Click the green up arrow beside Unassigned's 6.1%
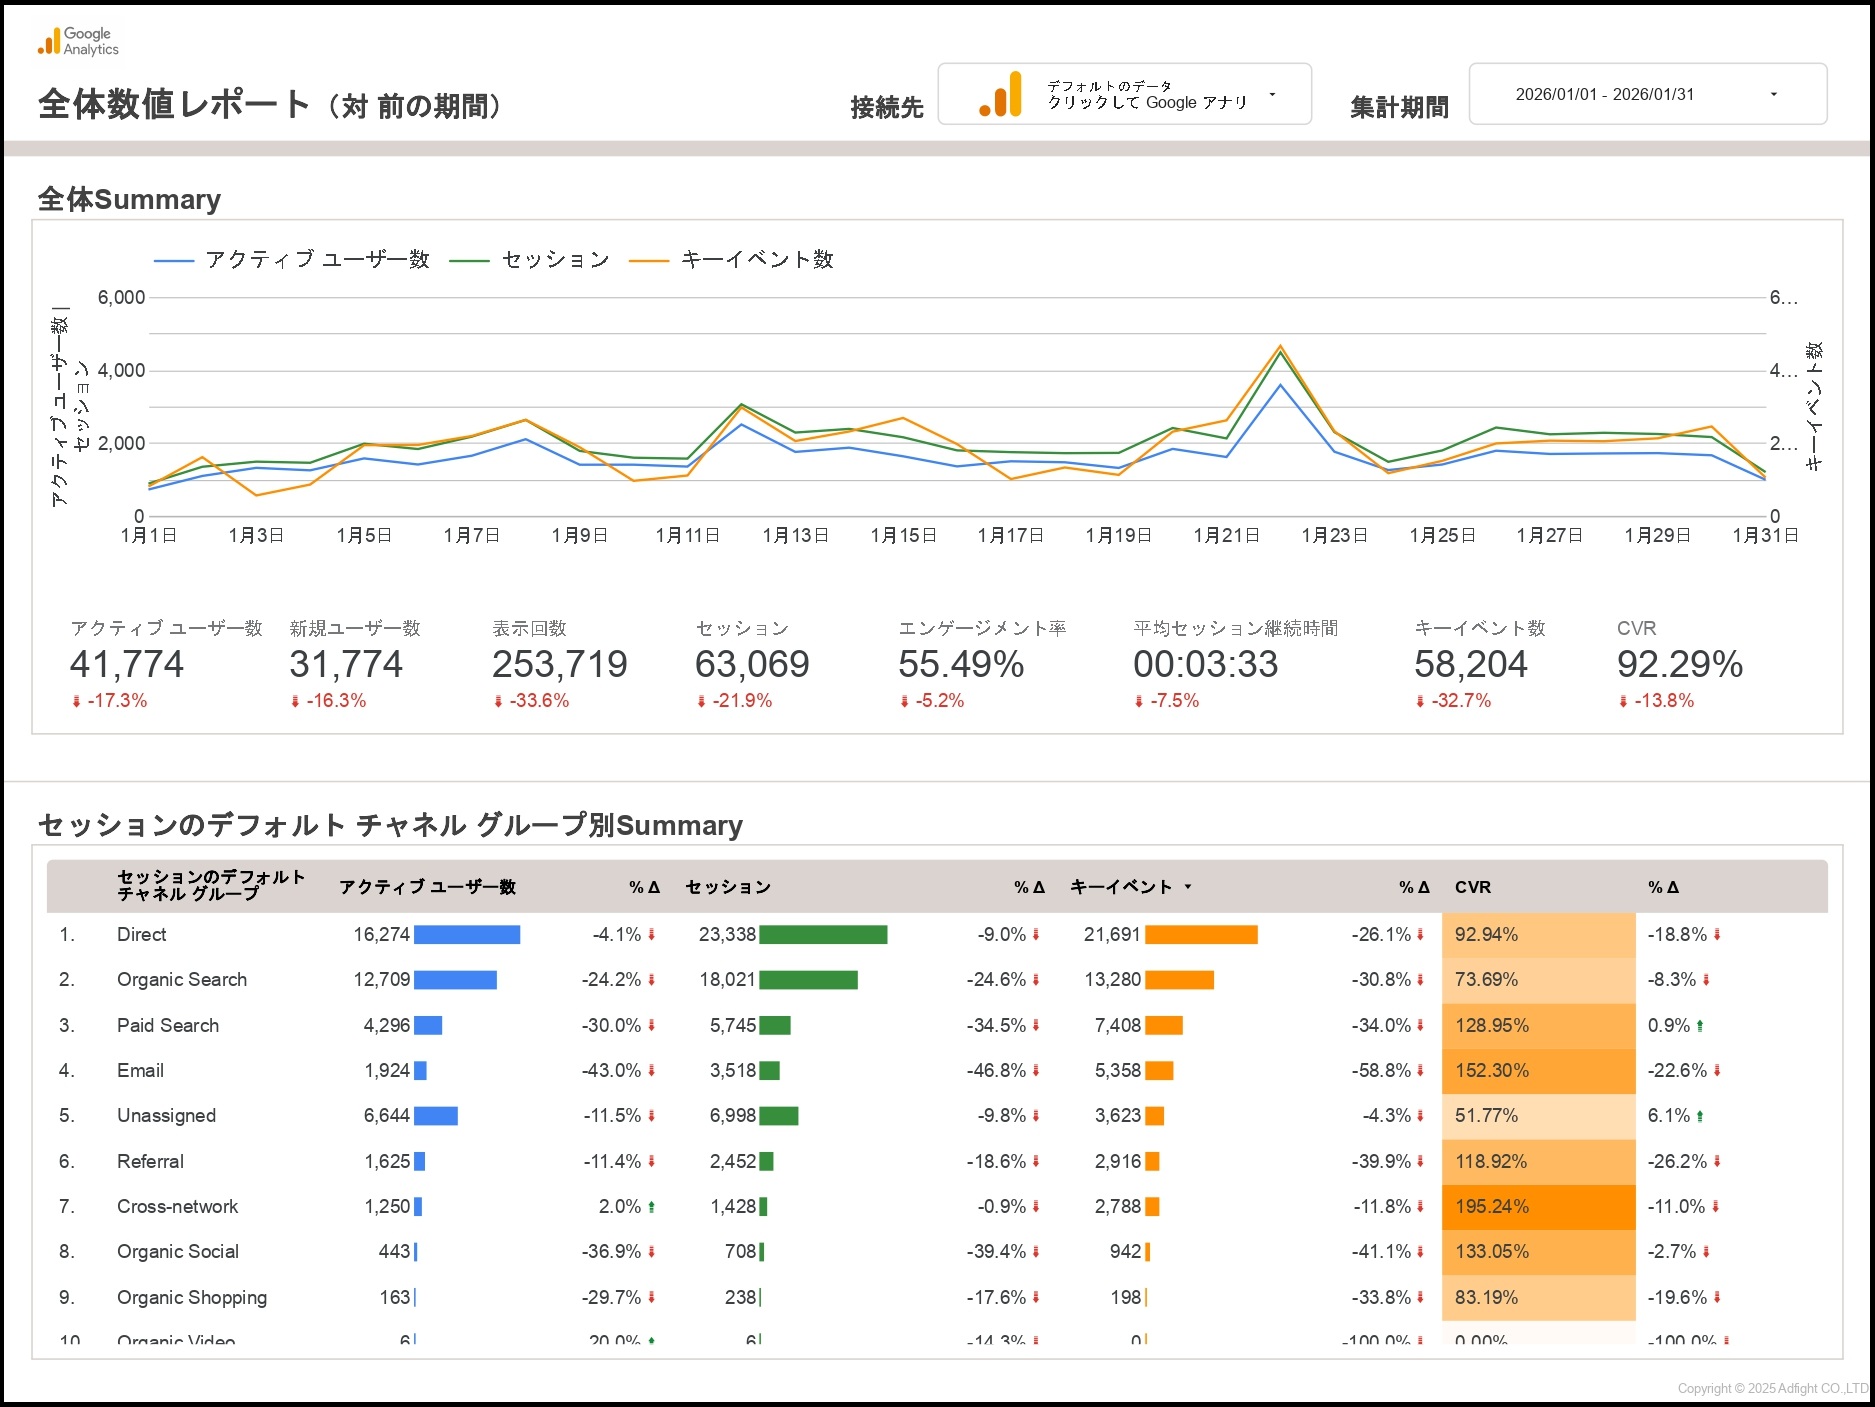The height and width of the screenshot is (1407, 1875). (x=1700, y=1116)
